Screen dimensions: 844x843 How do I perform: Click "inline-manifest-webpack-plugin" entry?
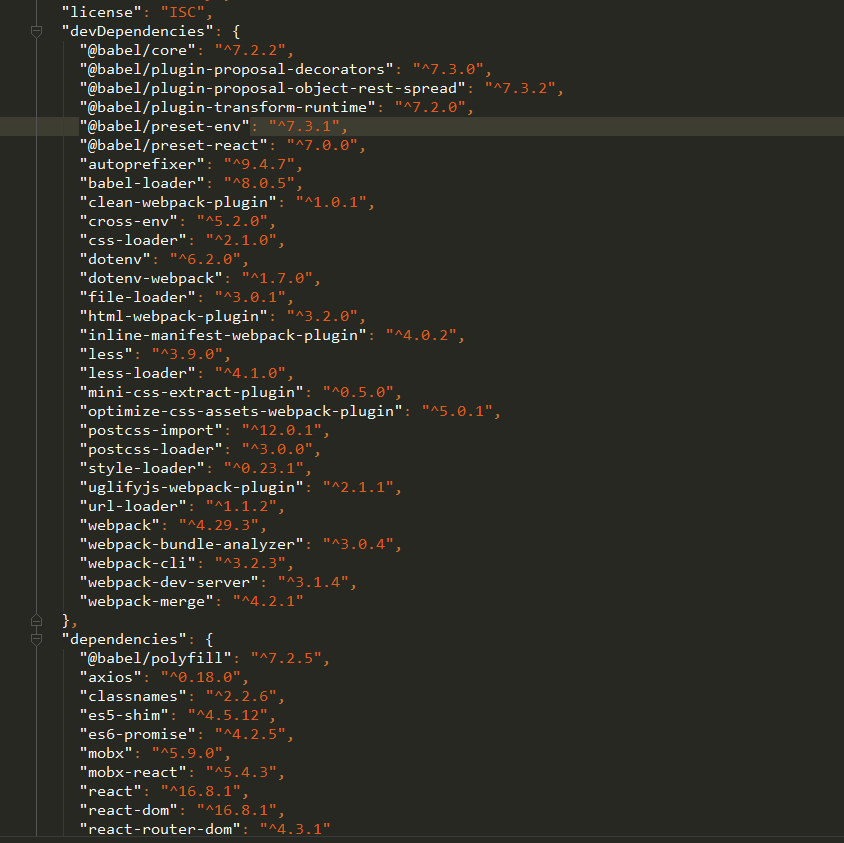(272, 335)
